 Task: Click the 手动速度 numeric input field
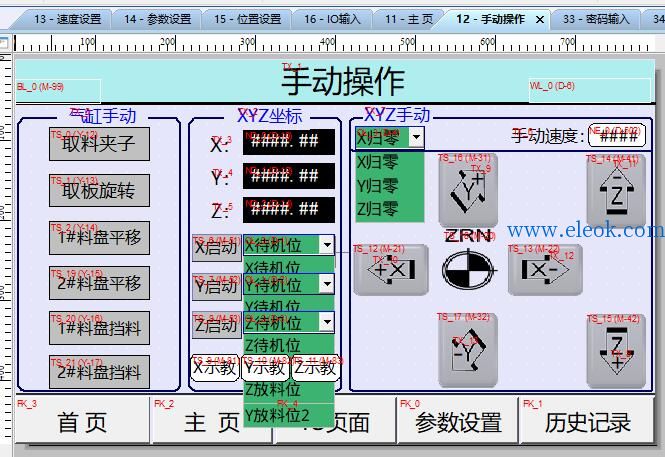pos(617,136)
